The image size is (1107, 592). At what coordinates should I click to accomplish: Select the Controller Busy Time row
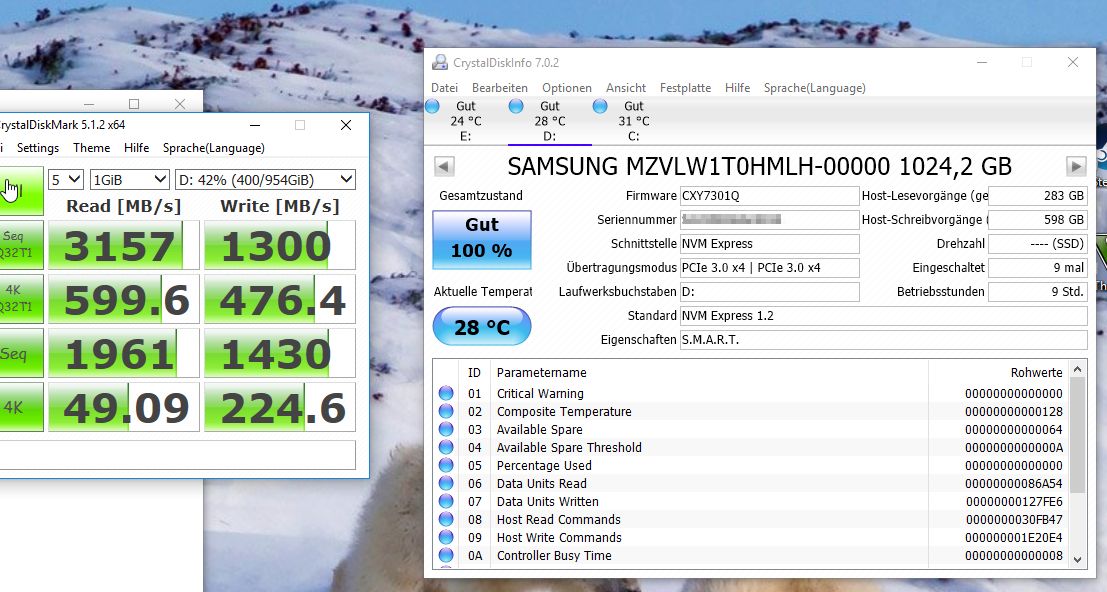click(751, 555)
